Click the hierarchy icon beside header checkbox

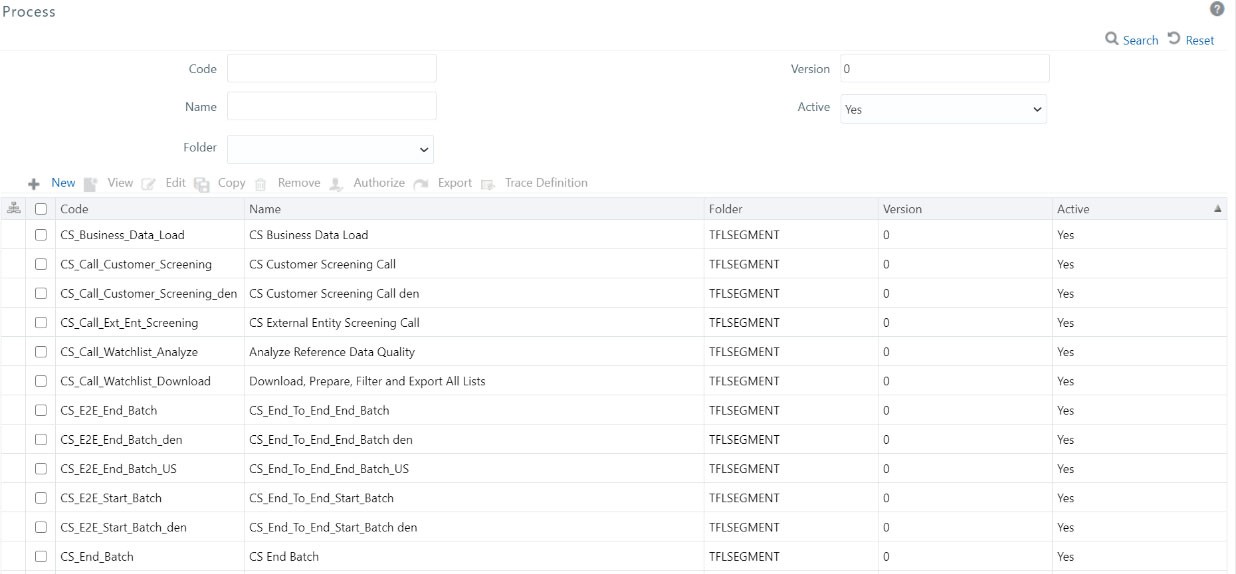coord(14,209)
